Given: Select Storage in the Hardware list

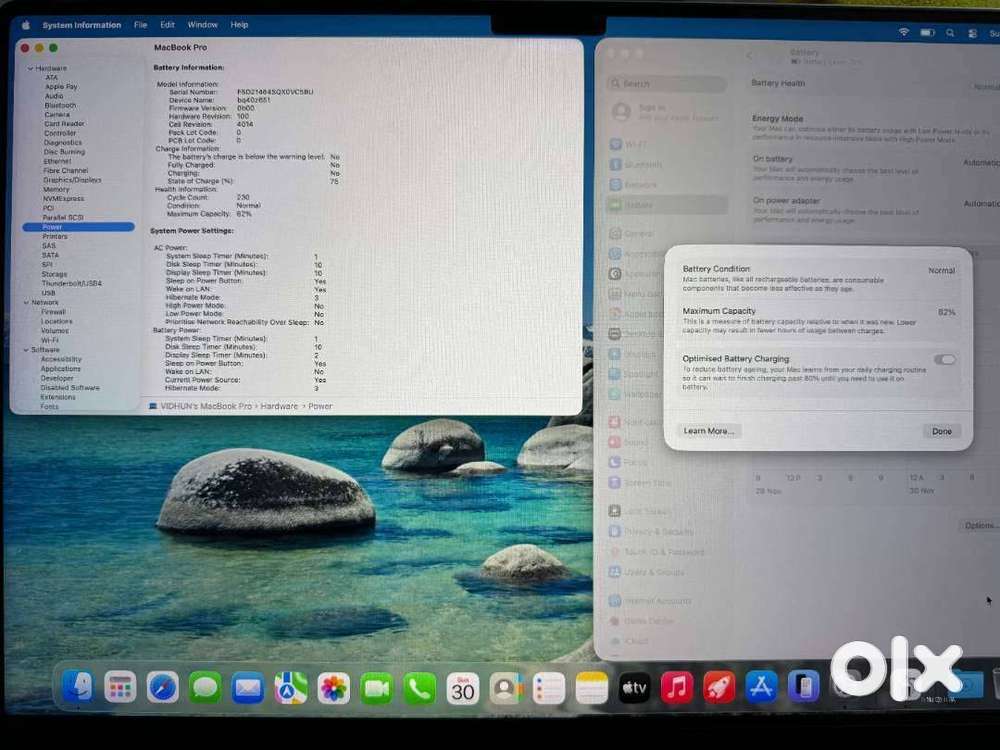Looking at the screenshot, I should [54, 274].
